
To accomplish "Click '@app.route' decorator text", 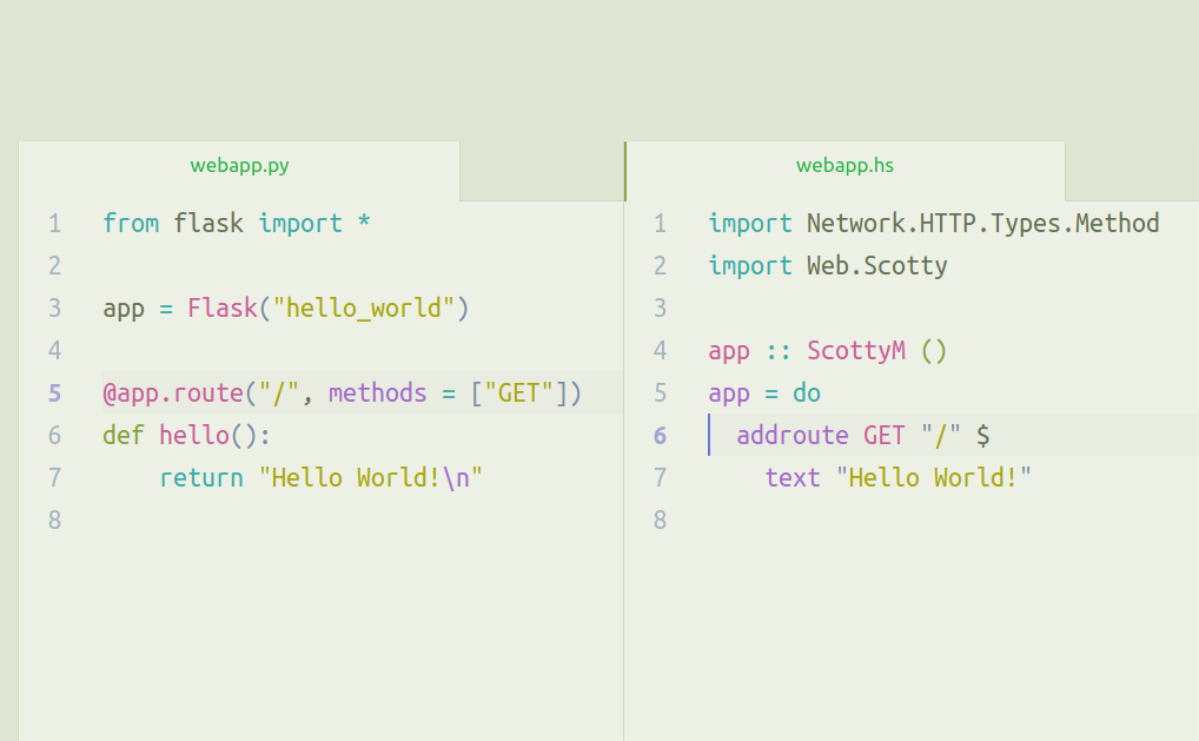I will click(173, 394).
